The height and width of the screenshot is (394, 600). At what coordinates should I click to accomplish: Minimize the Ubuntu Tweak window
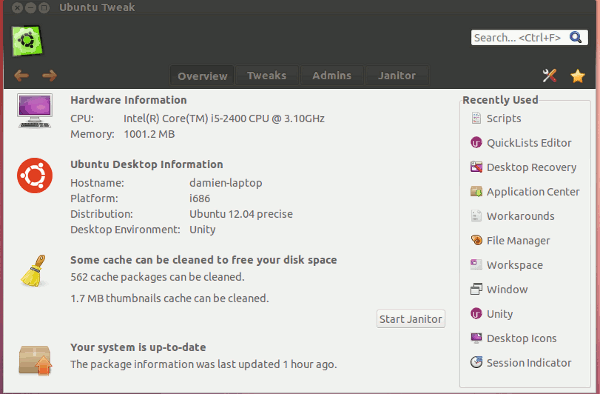point(31,8)
